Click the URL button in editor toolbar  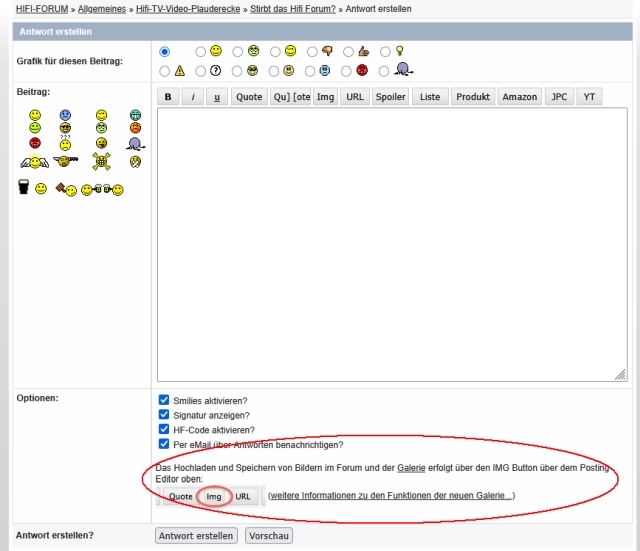[x=355, y=97]
